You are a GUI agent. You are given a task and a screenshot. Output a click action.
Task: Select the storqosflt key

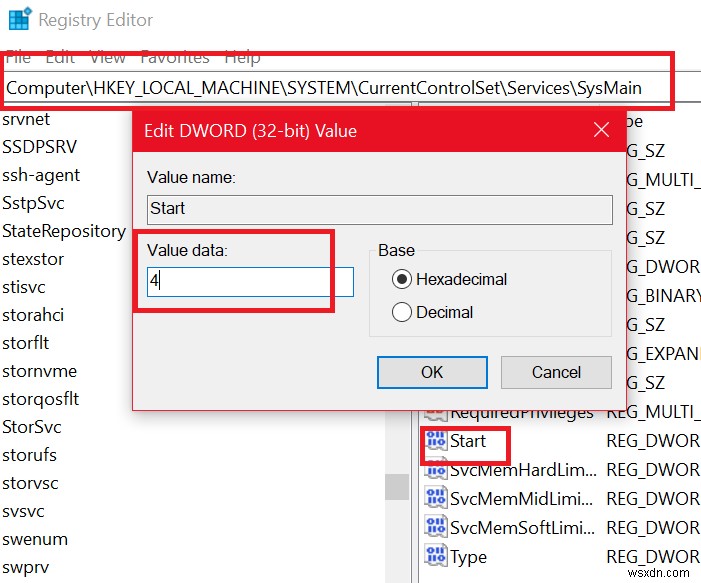[x=41, y=399]
